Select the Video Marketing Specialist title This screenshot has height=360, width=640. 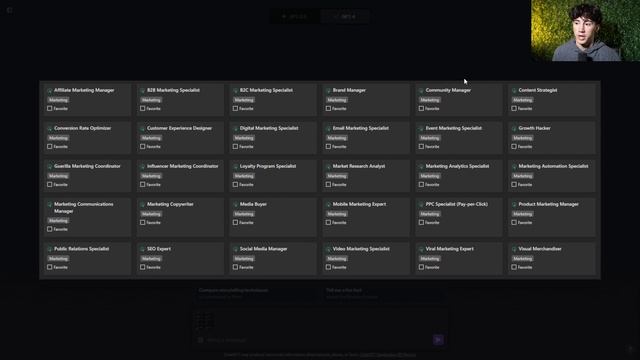click(x=361, y=249)
